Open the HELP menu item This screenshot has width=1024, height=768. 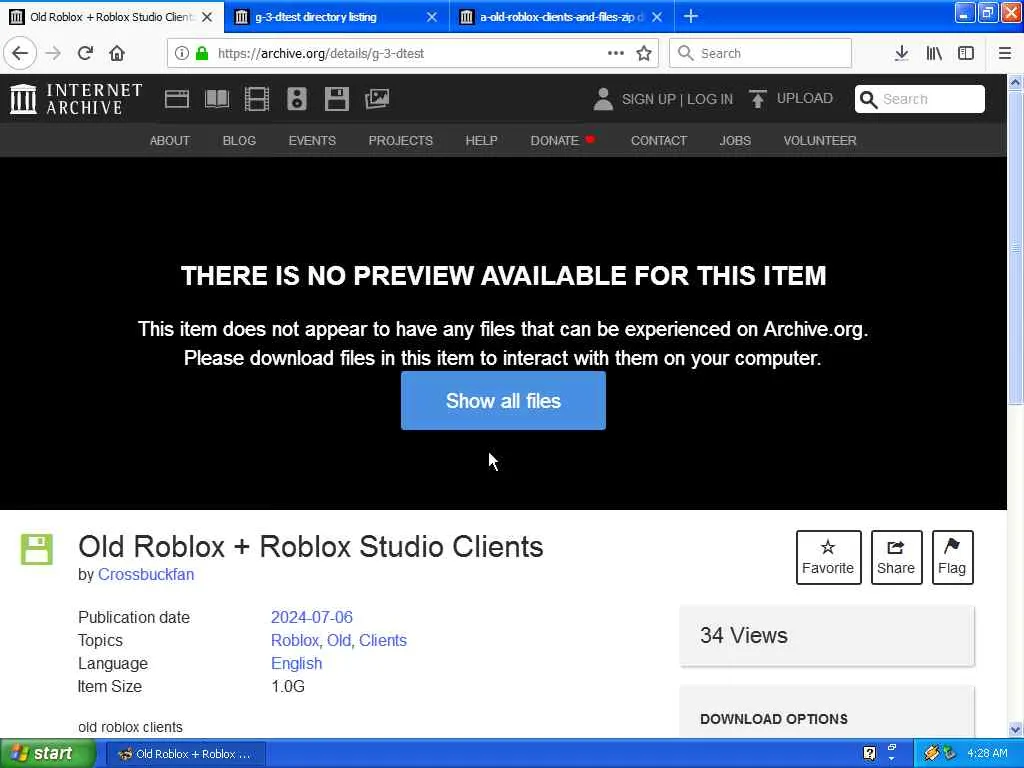(x=481, y=140)
